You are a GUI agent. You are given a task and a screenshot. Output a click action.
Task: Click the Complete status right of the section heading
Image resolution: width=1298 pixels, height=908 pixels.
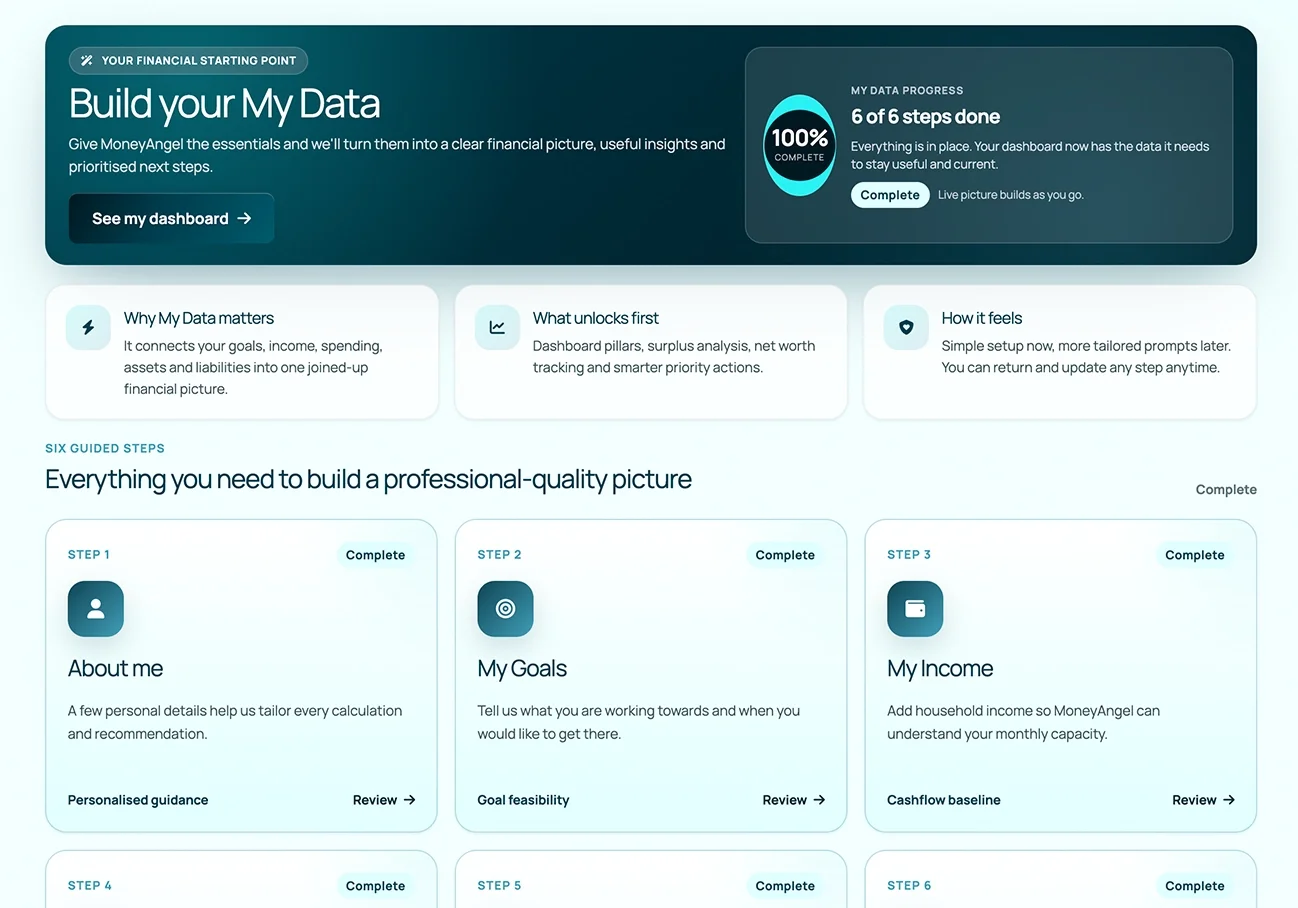(x=1226, y=490)
